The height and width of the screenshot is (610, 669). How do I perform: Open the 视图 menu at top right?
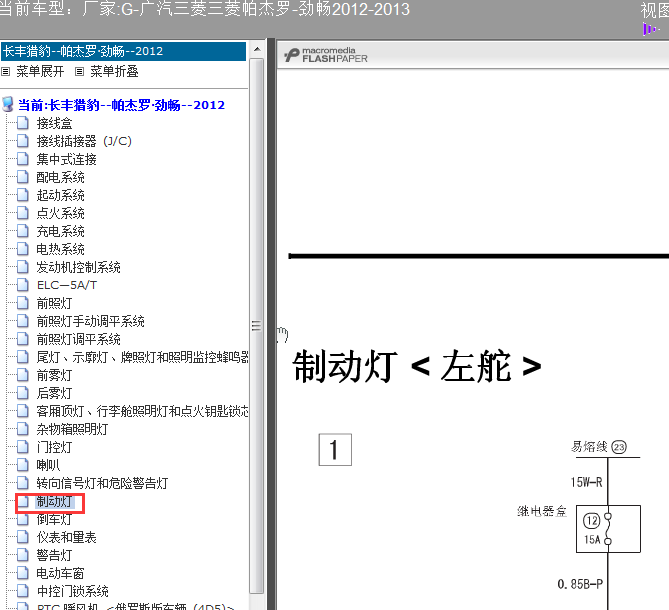(654, 10)
